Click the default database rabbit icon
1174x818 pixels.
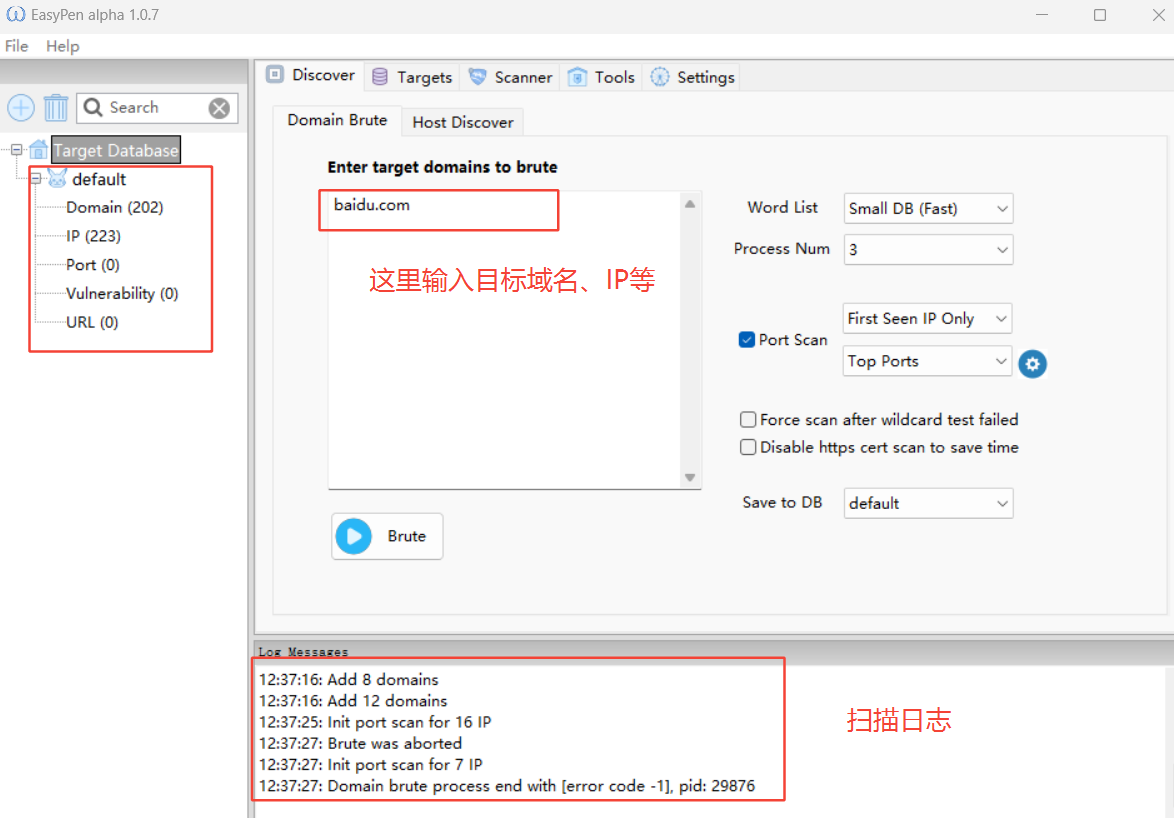click(x=57, y=179)
